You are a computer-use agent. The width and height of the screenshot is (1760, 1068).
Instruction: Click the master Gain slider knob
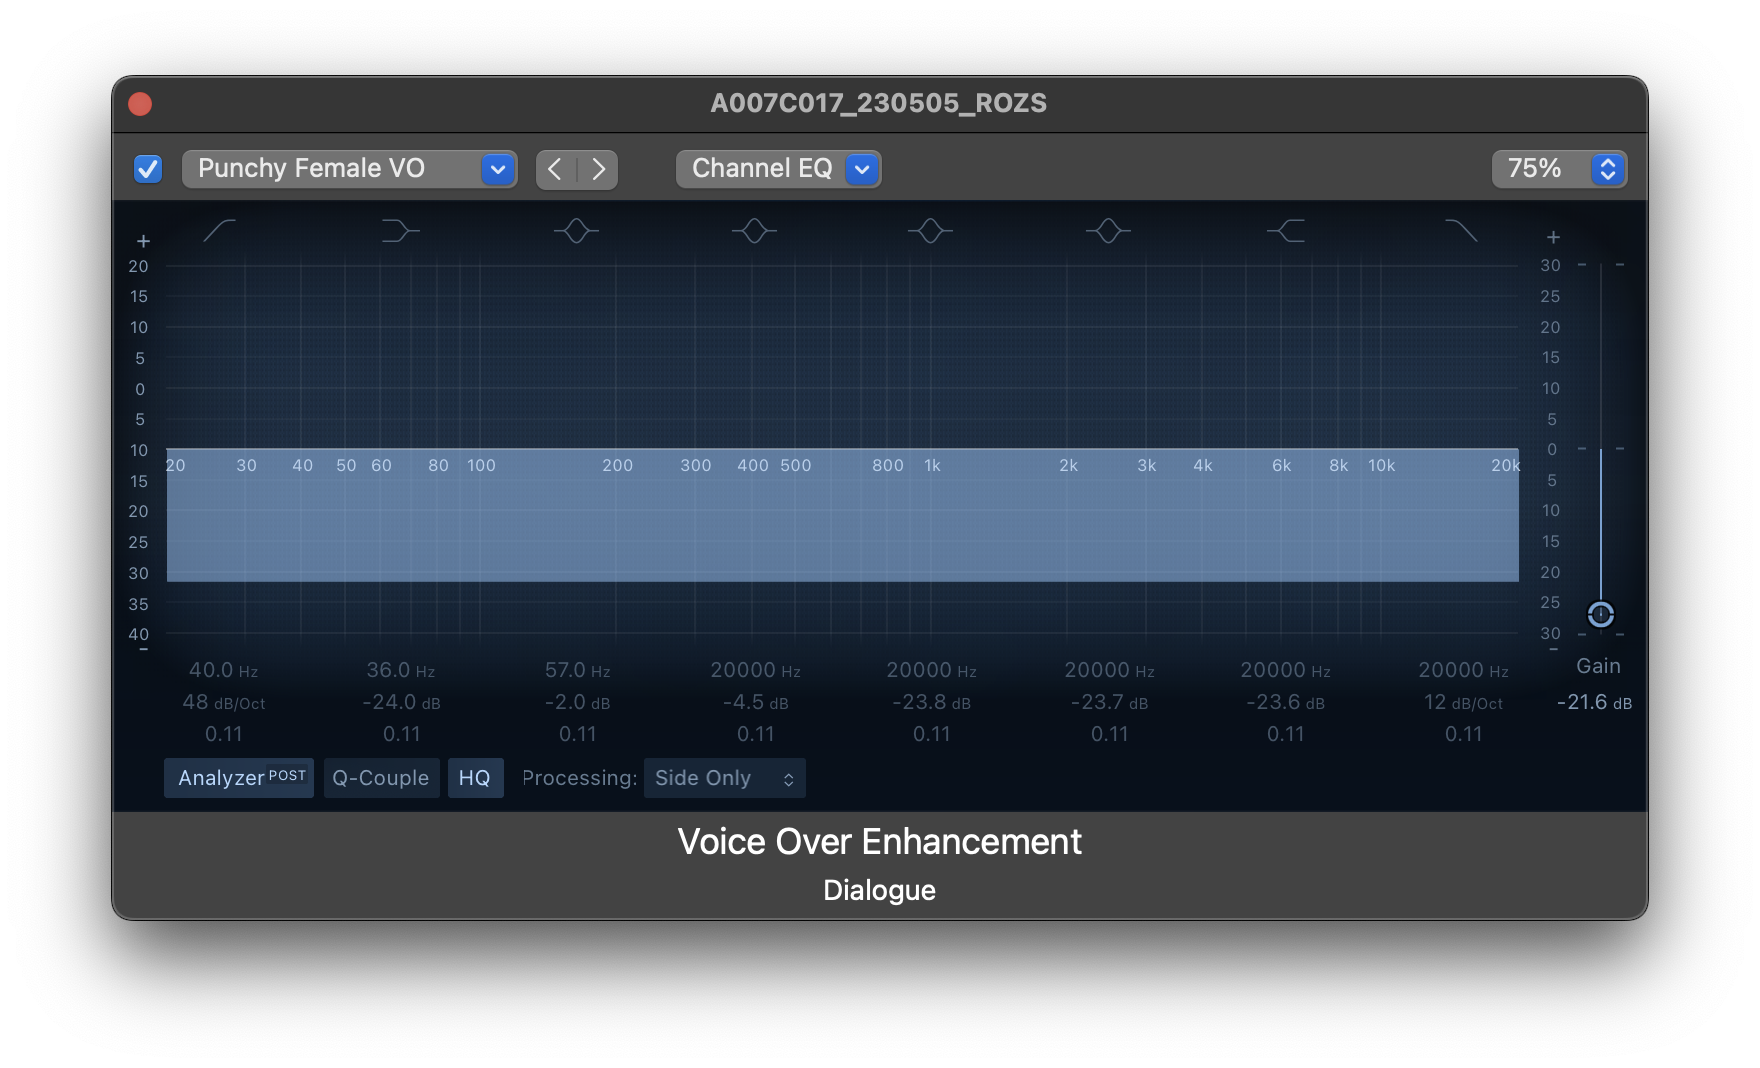(1601, 614)
